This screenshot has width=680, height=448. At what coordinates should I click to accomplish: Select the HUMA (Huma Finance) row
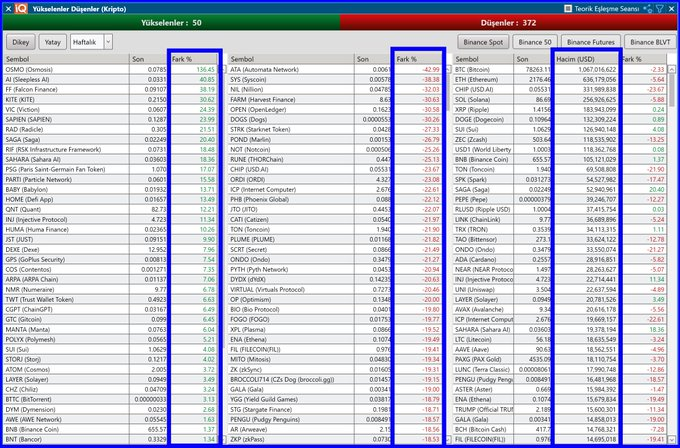pyautogui.click(x=110, y=229)
